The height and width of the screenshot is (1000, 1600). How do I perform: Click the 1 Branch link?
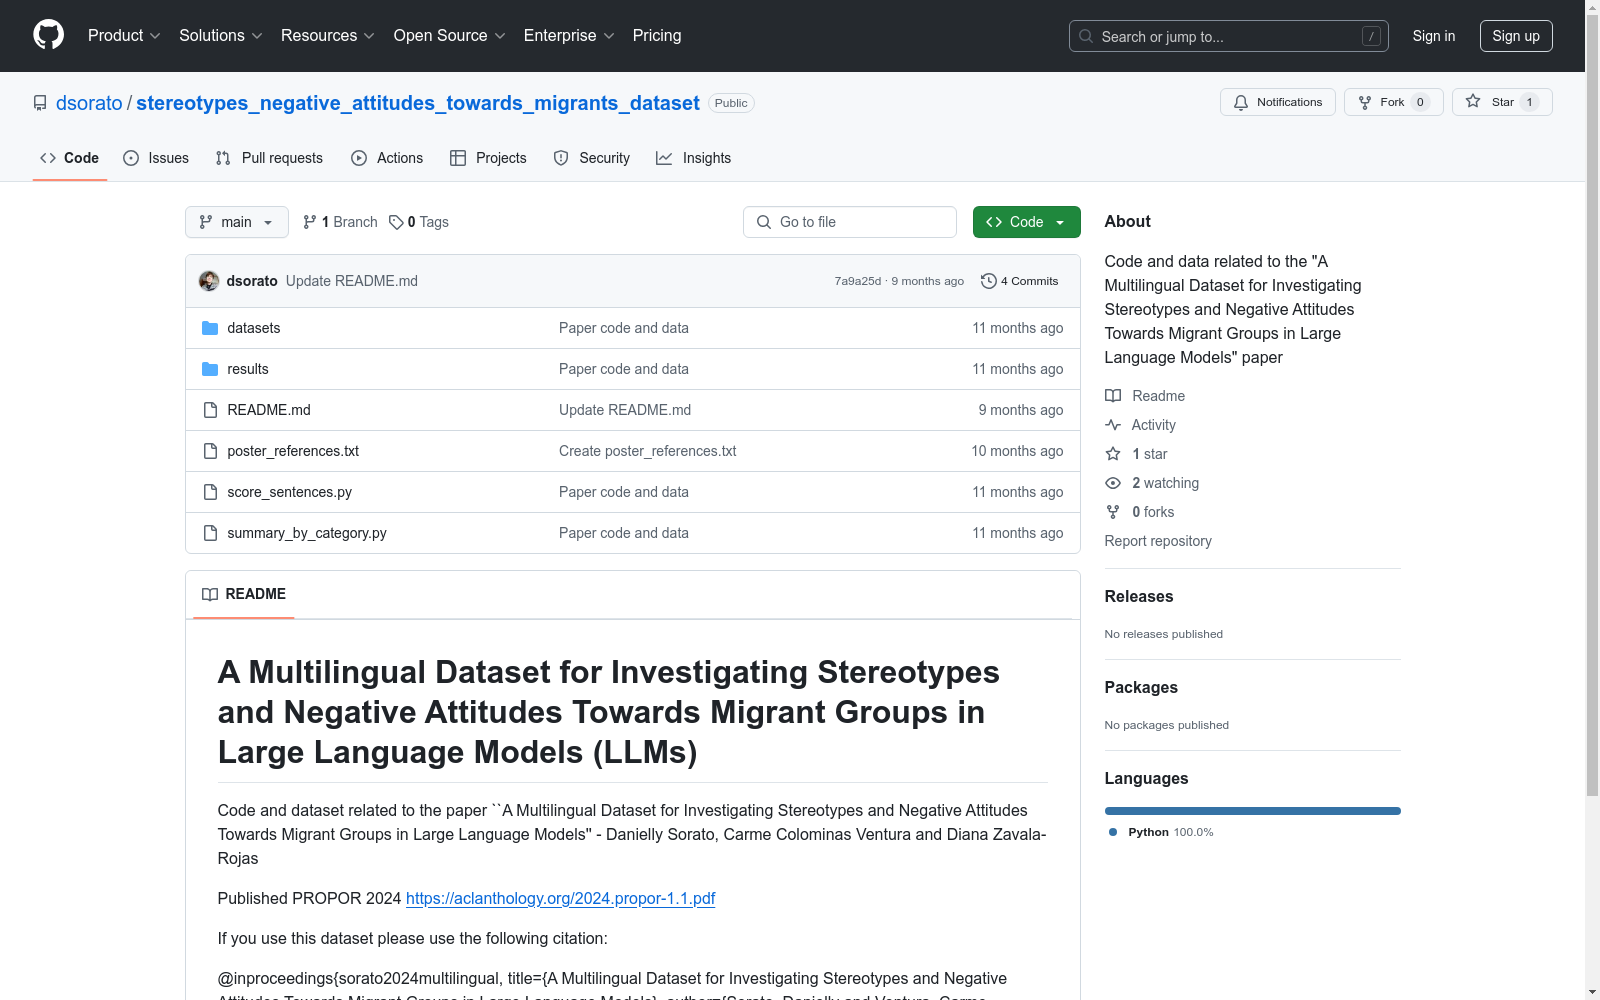340,222
